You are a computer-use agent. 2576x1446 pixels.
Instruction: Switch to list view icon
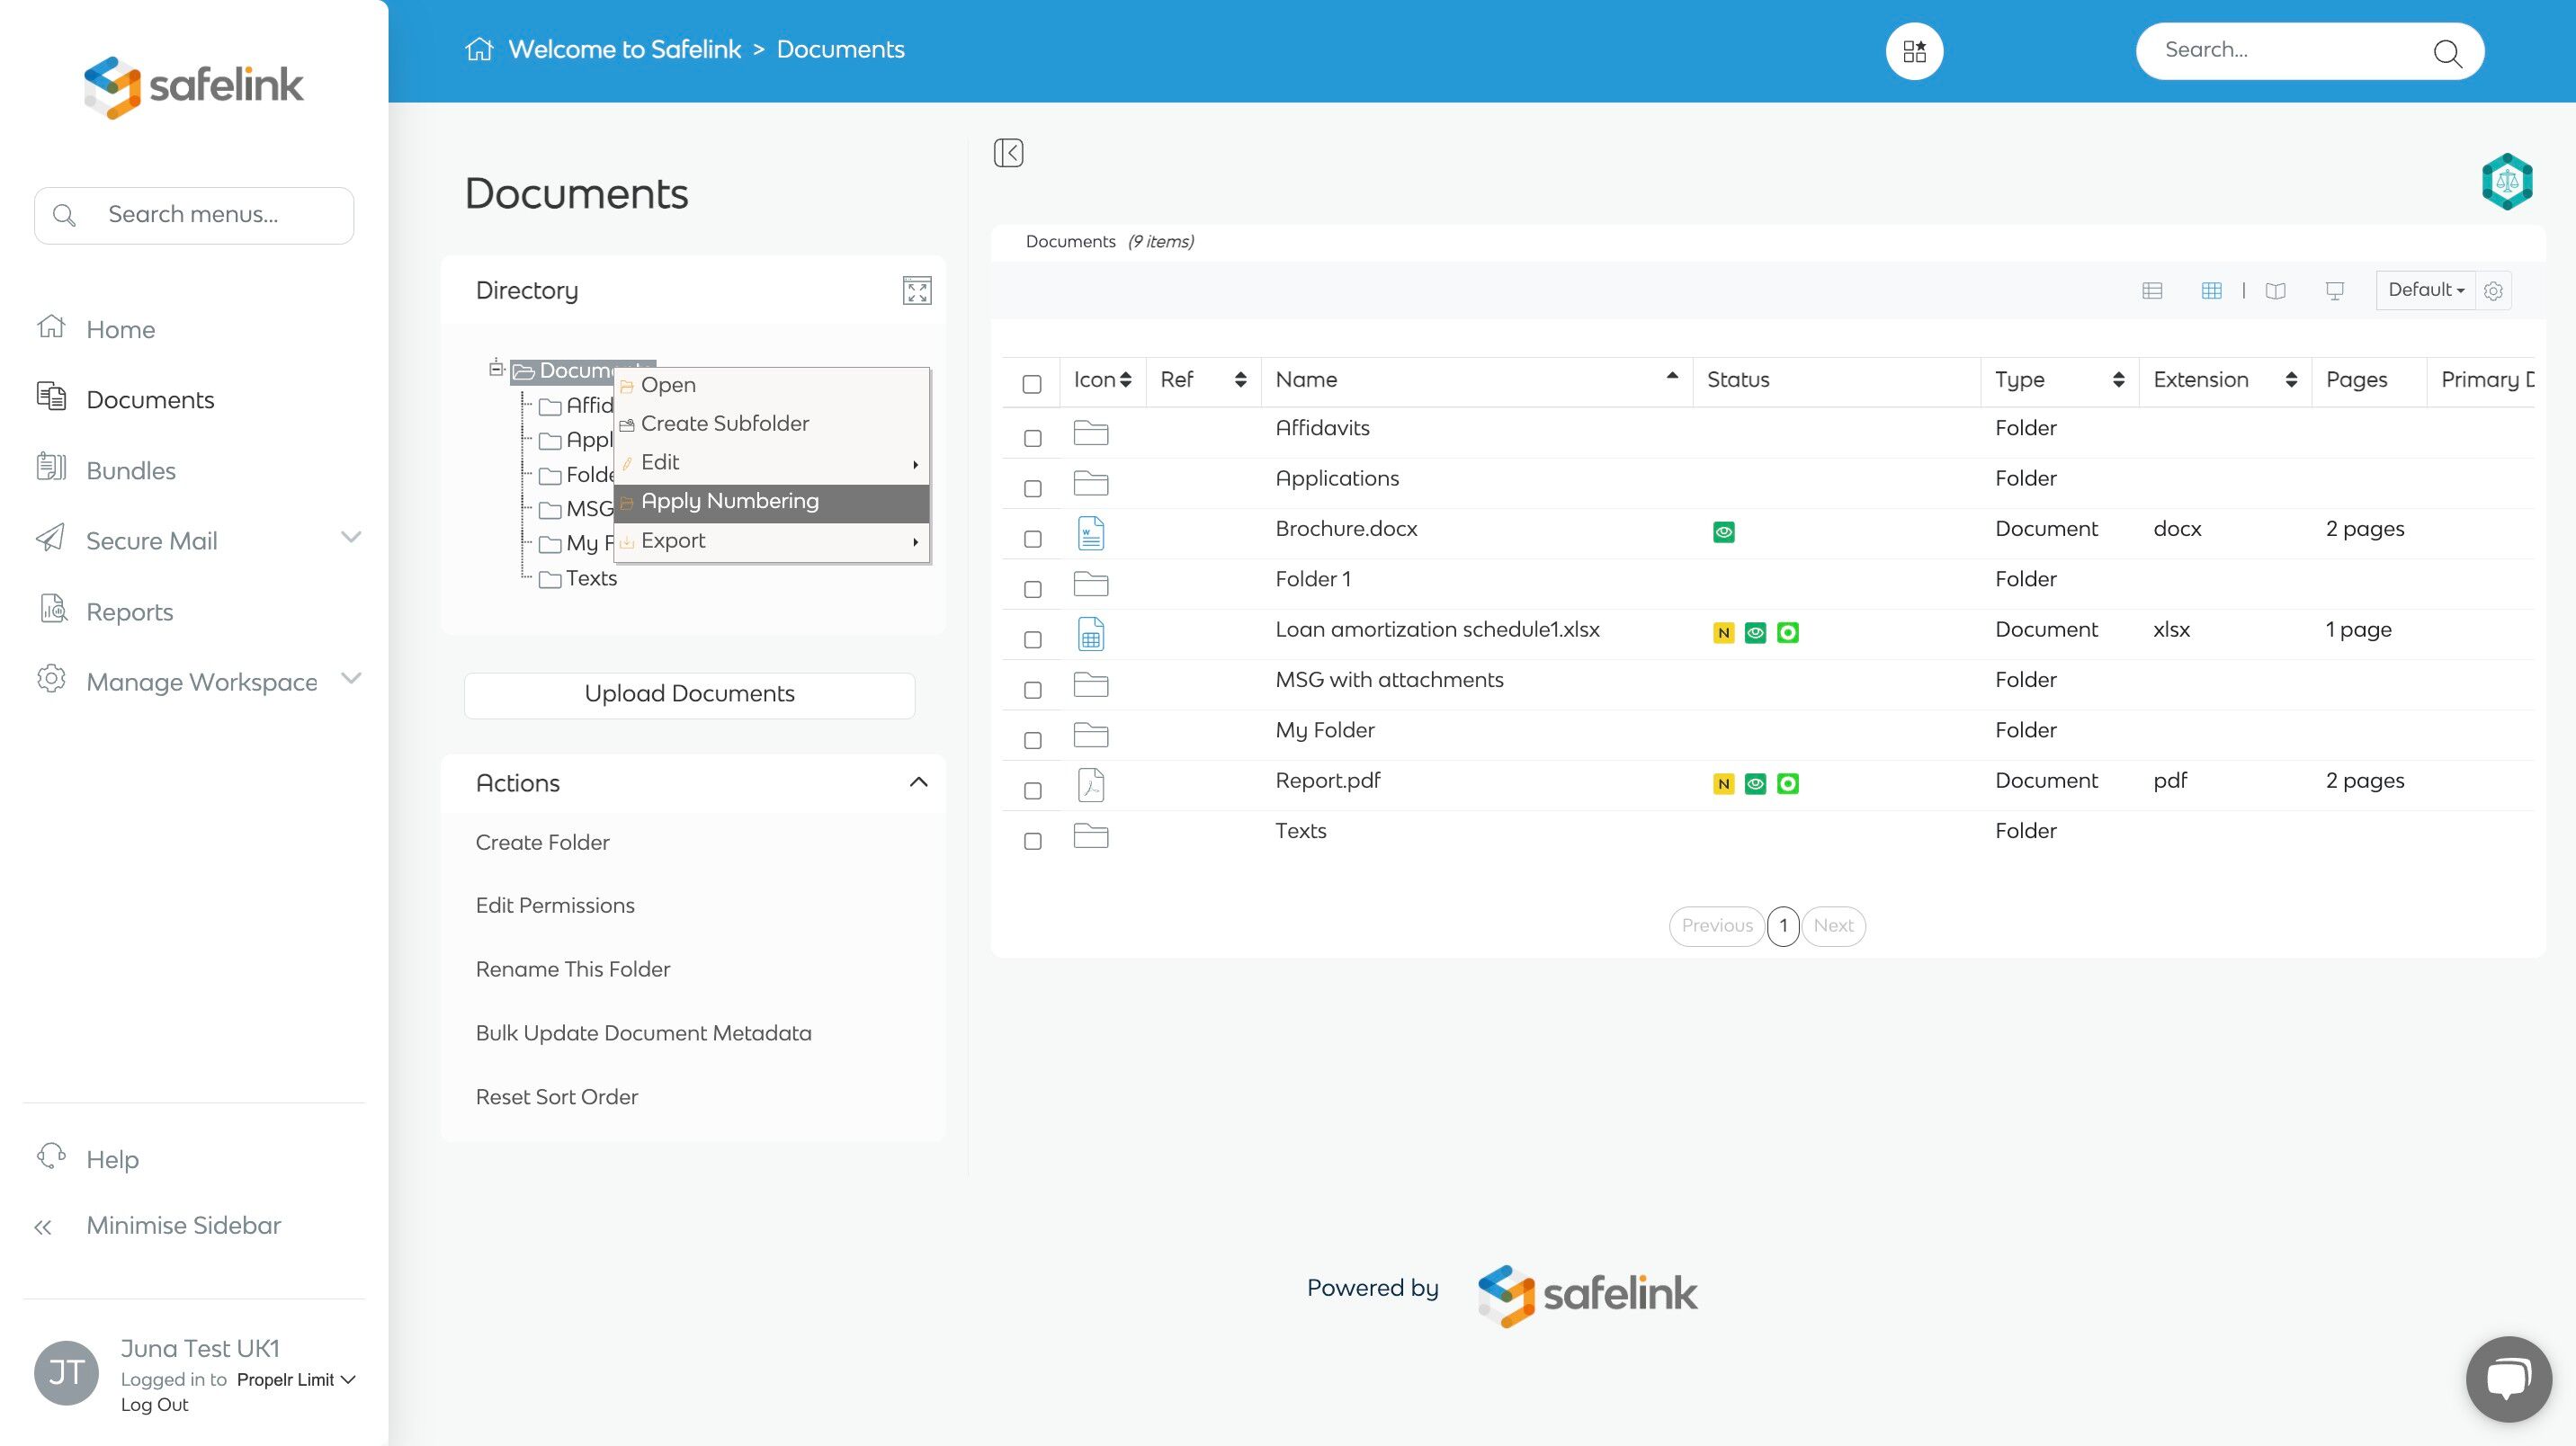click(x=2152, y=291)
